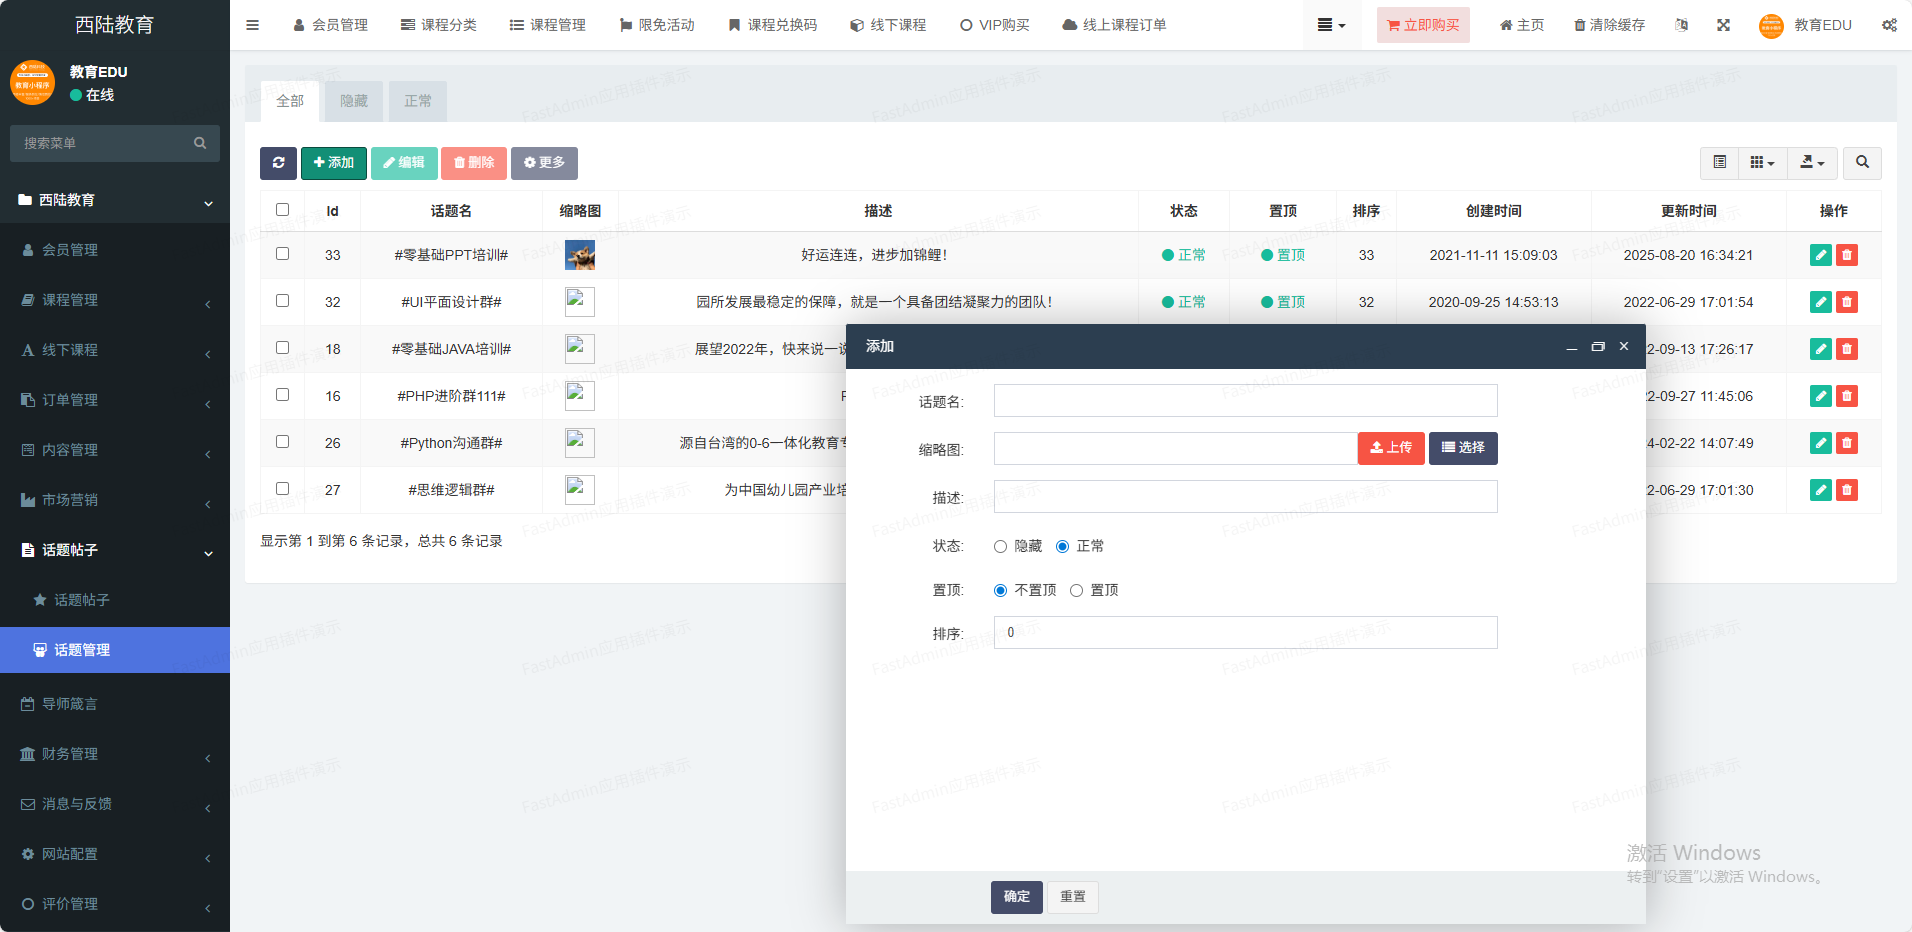Screen dimensions: 1912x932
Task: Toggle the sidebar with the hamburger icon
Action: [252, 25]
